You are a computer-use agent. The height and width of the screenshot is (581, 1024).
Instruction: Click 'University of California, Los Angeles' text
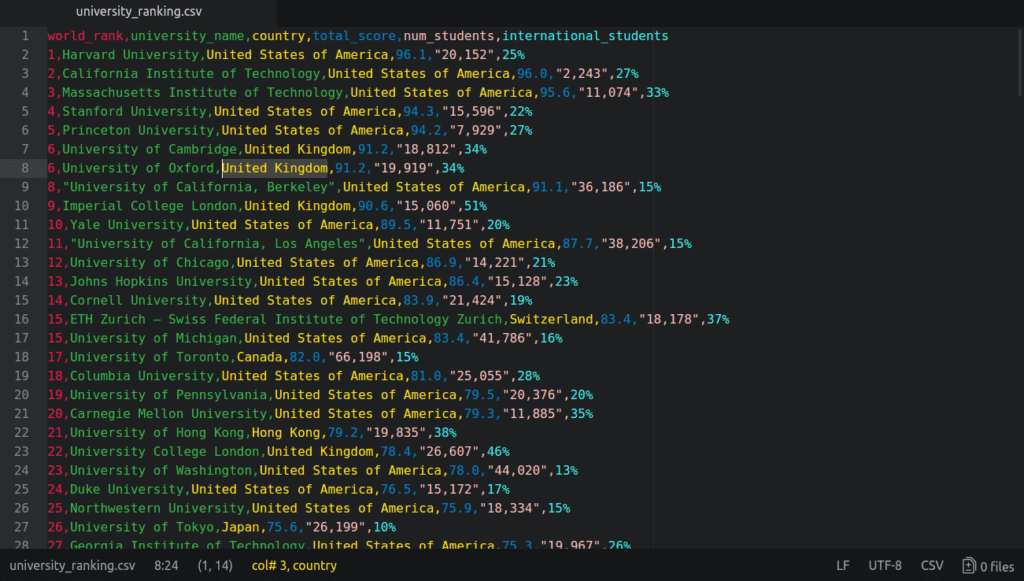pos(217,244)
